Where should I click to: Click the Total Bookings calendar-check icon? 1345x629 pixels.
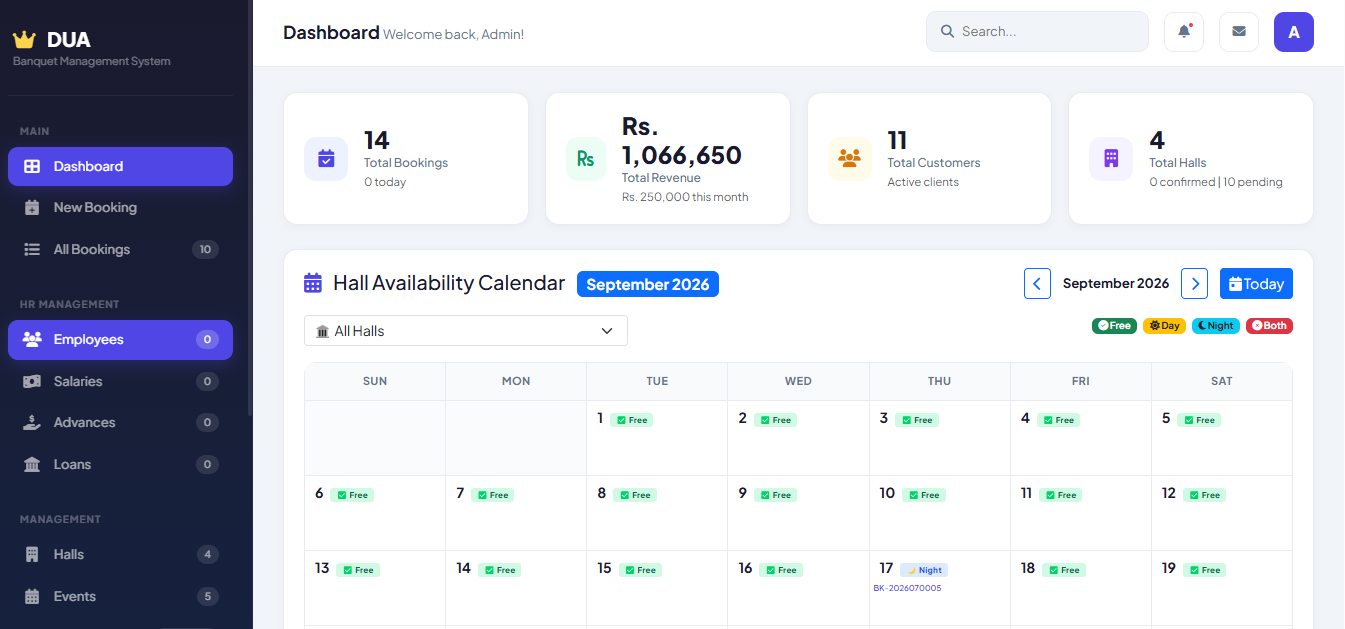(326, 159)
